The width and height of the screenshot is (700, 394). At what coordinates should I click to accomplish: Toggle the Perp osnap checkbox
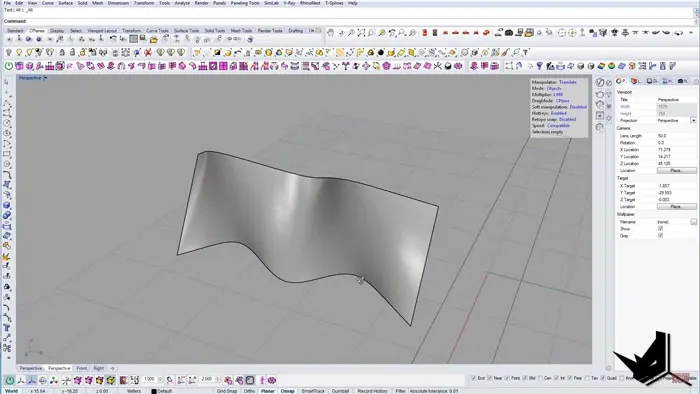pos(570,378)
